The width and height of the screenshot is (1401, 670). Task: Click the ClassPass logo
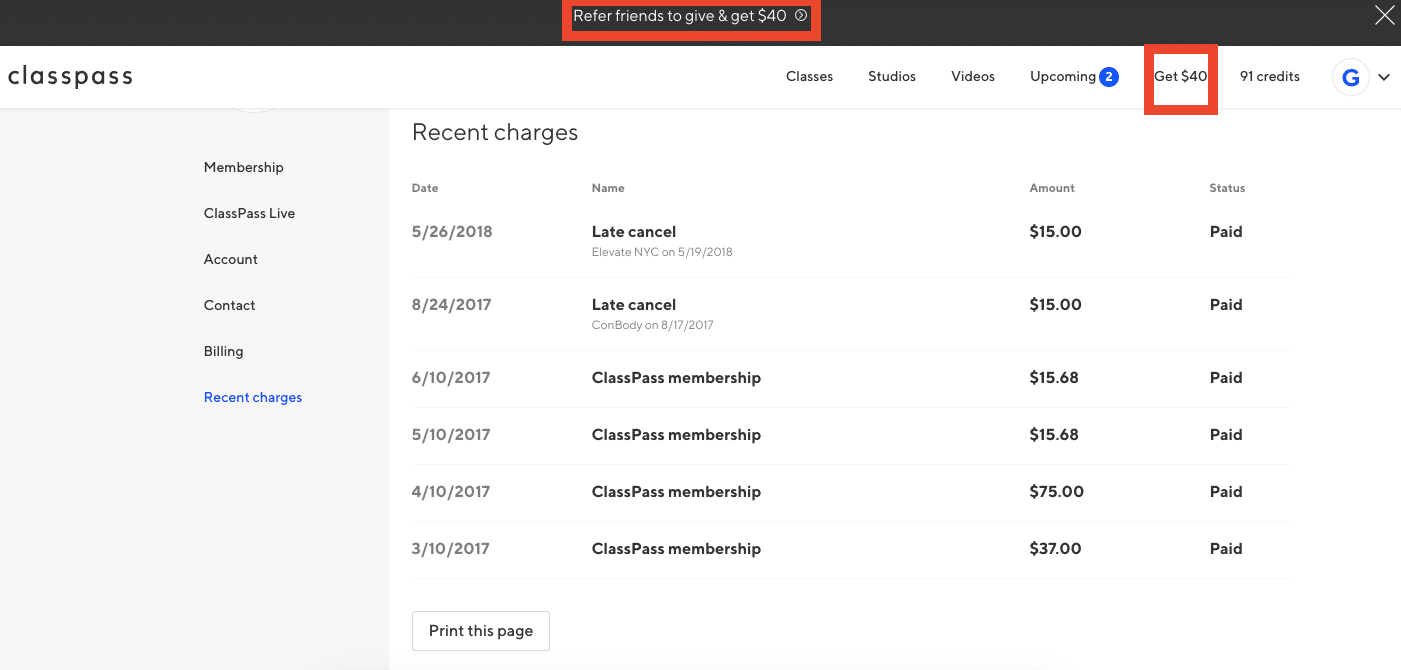70,77
